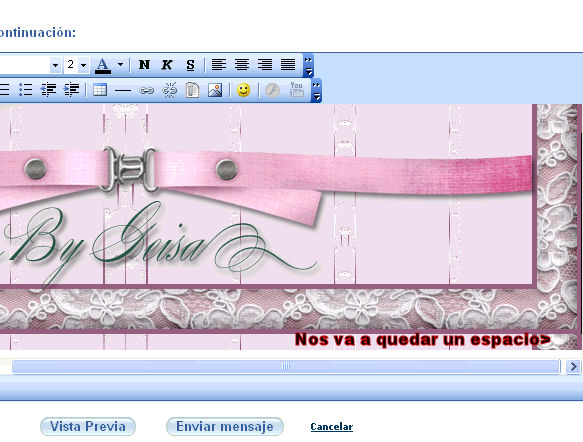Apply italic with the K icon
The height and width of the screenshot is (442, 583).
pyautogui.click(x=167, y=65)
